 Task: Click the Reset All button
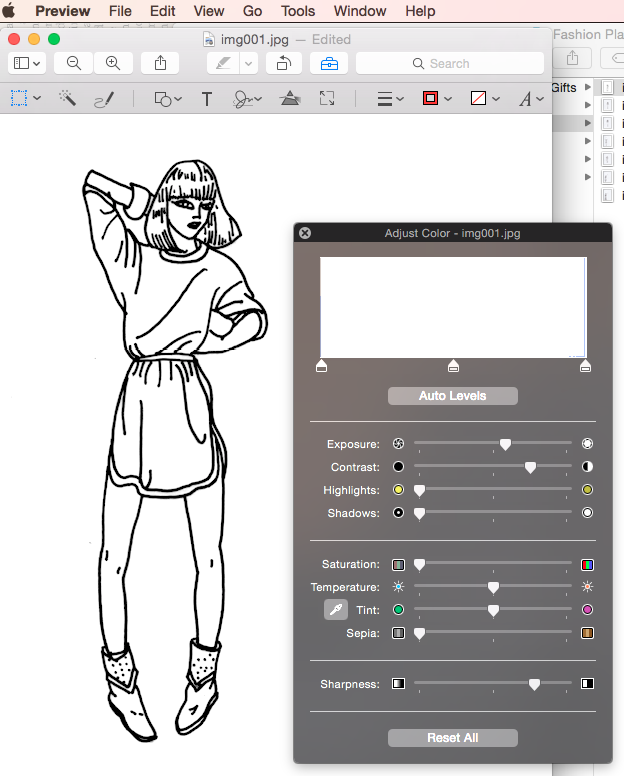(453, 738)
